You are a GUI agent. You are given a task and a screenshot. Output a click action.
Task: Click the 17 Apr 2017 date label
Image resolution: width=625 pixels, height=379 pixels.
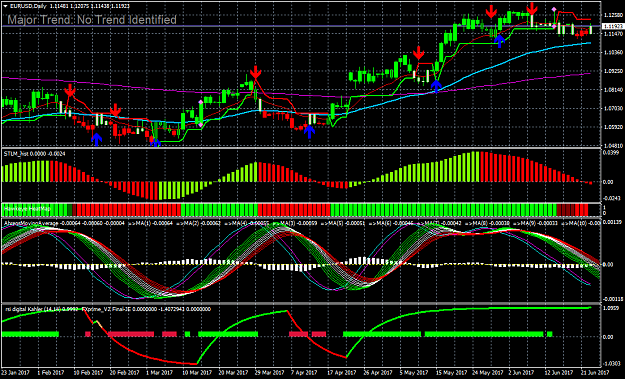[x=342, y=373]
